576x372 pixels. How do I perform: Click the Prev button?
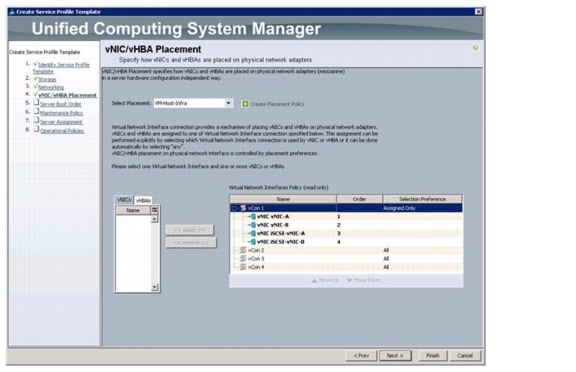point(361,355)
